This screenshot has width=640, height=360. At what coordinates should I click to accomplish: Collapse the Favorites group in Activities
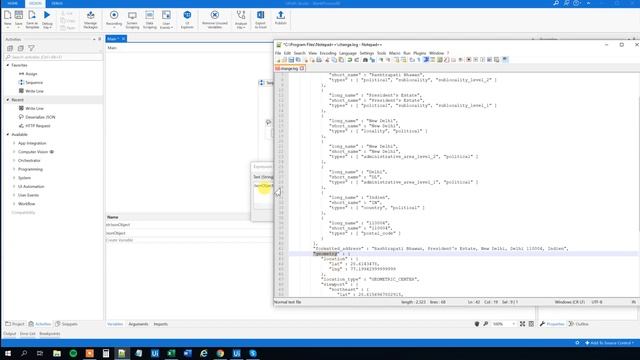pyautogui.click(x=8, y=65)
